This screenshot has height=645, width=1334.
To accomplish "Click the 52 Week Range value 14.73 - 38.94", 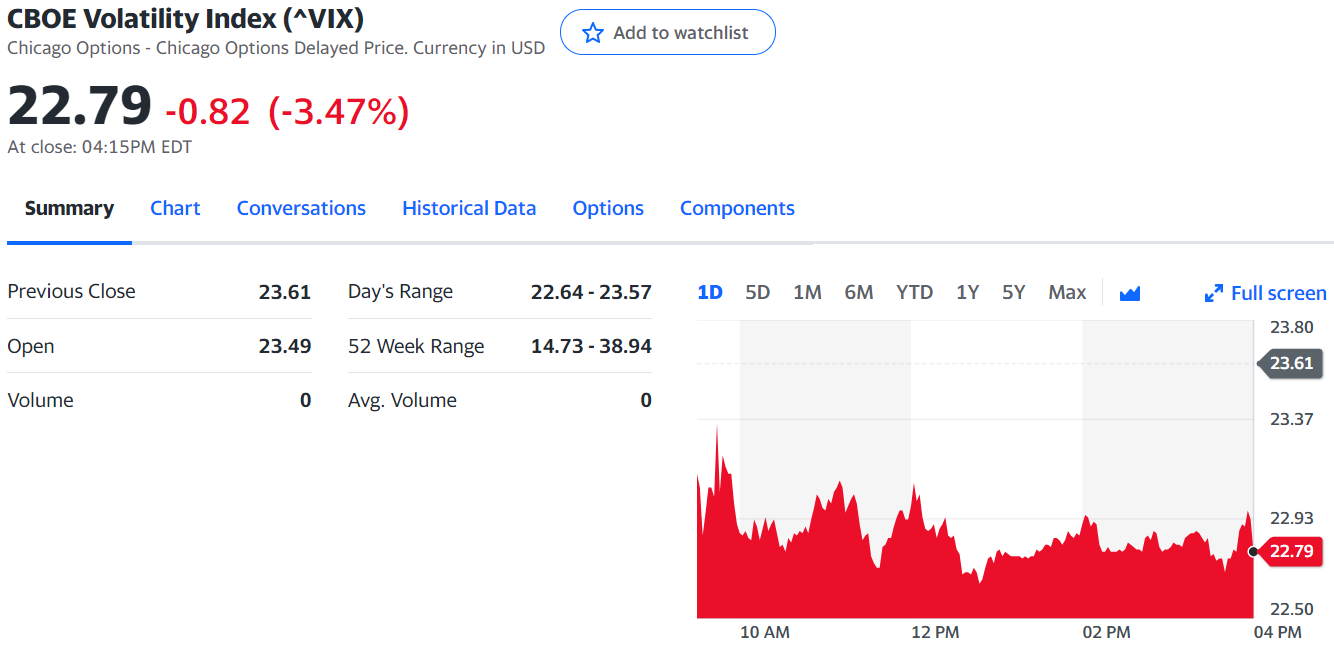I will (x=591, y=346).
